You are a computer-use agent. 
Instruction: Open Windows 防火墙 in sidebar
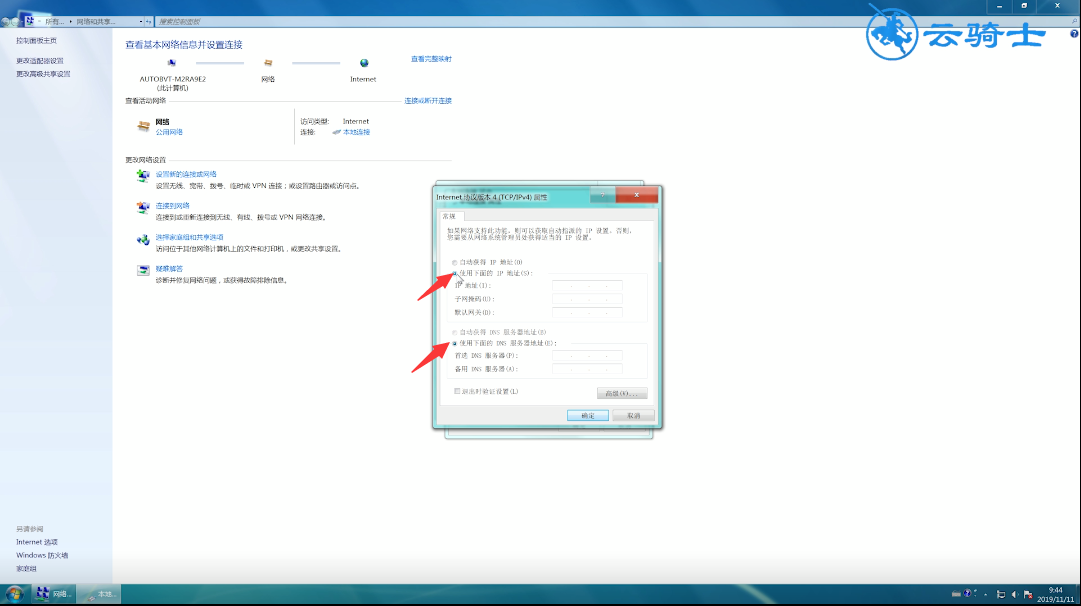click(42, 555)
